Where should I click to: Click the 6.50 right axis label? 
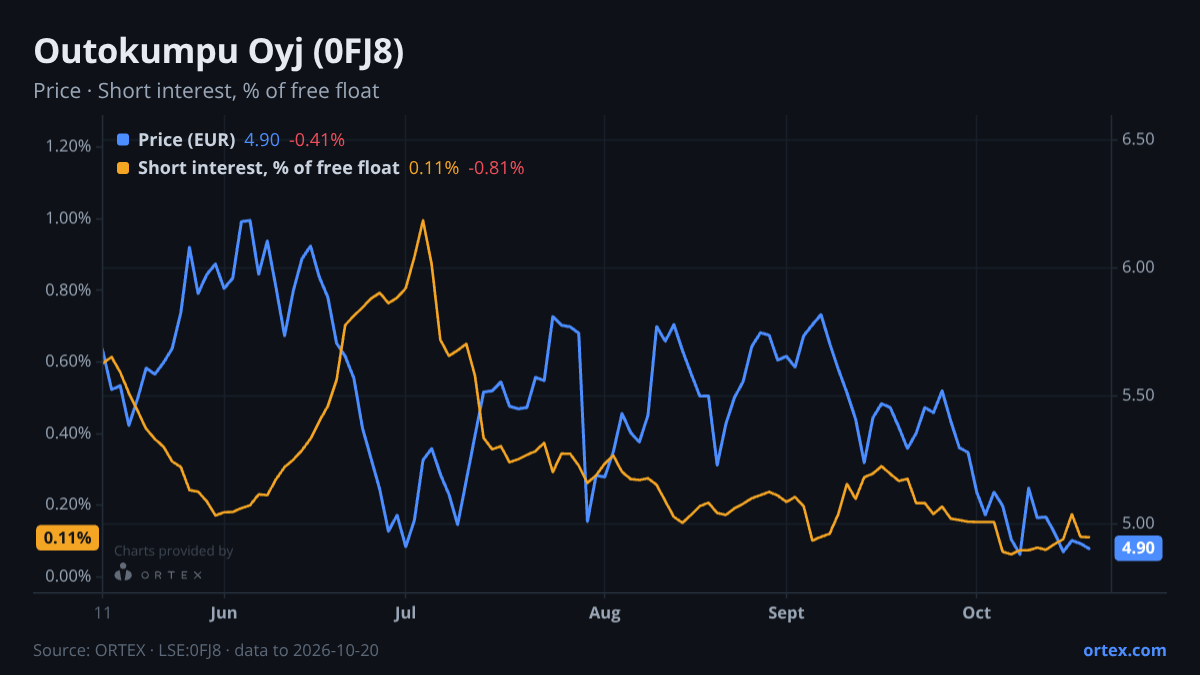1138,139
